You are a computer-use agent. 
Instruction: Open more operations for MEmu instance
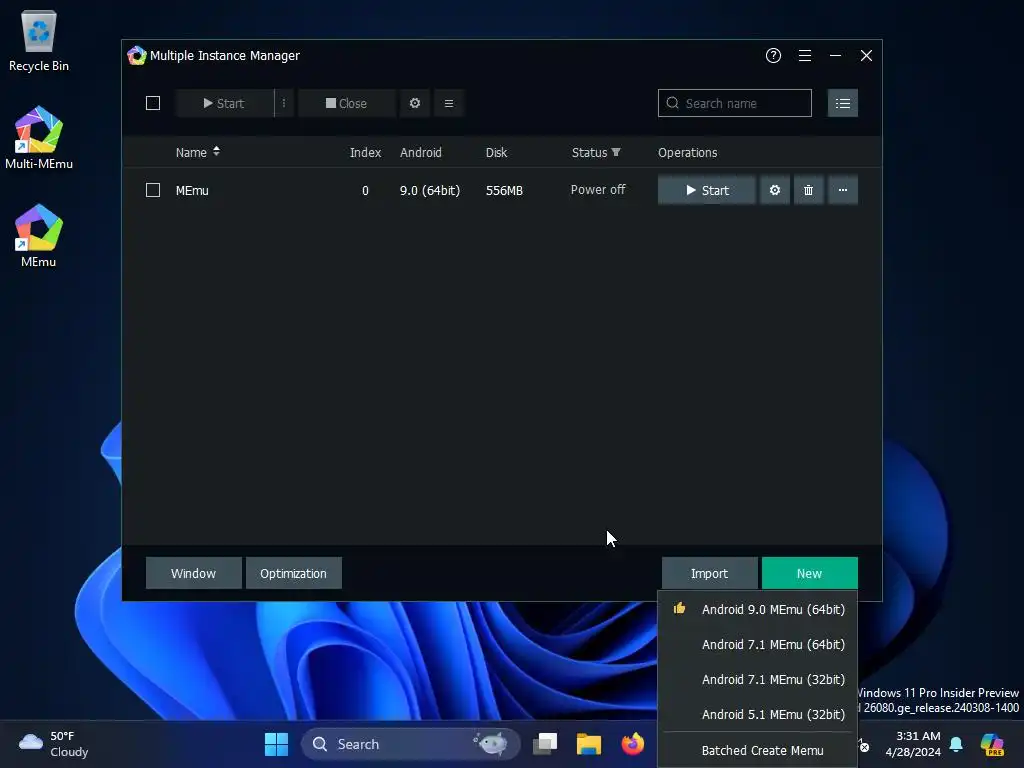tap(842, 190)
